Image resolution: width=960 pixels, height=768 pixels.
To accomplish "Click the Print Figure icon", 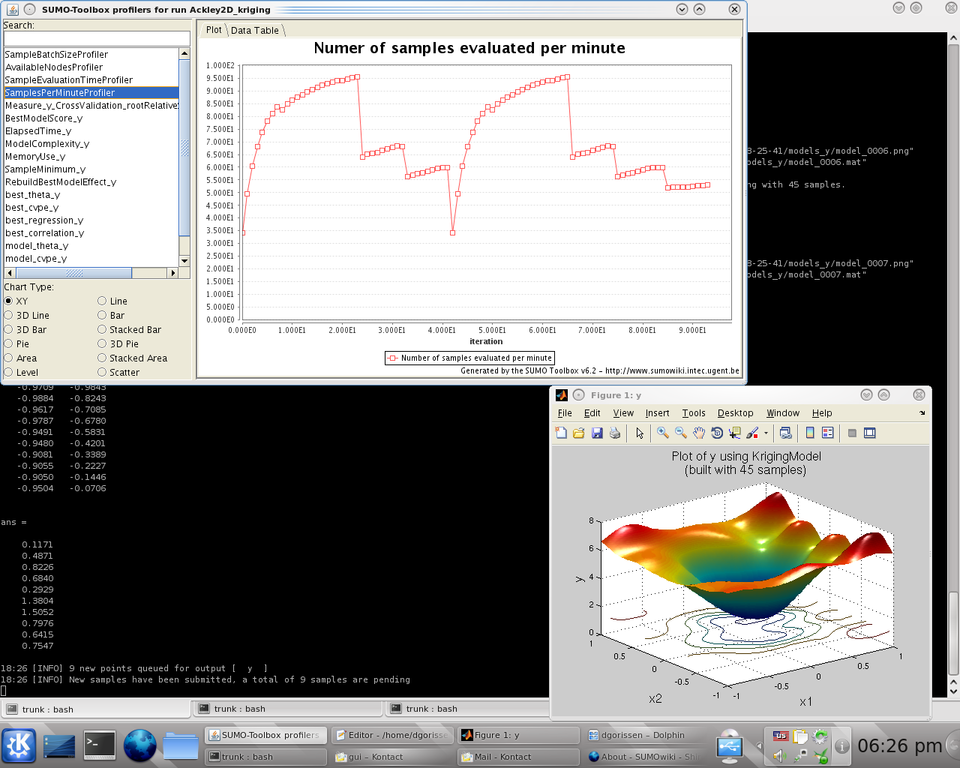I will click(x=615, y=433).
